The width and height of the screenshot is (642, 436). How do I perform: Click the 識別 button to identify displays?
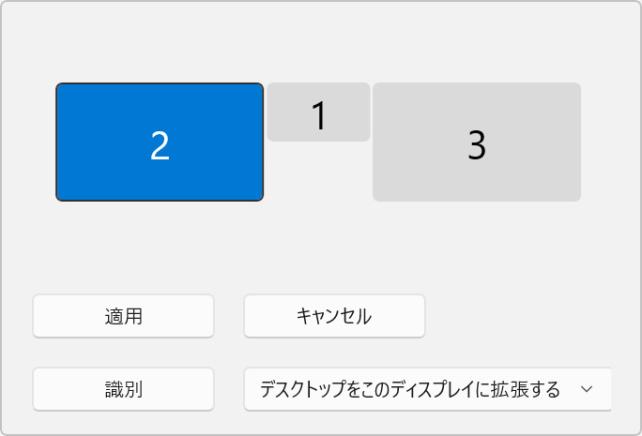click(x=123, y=389)
